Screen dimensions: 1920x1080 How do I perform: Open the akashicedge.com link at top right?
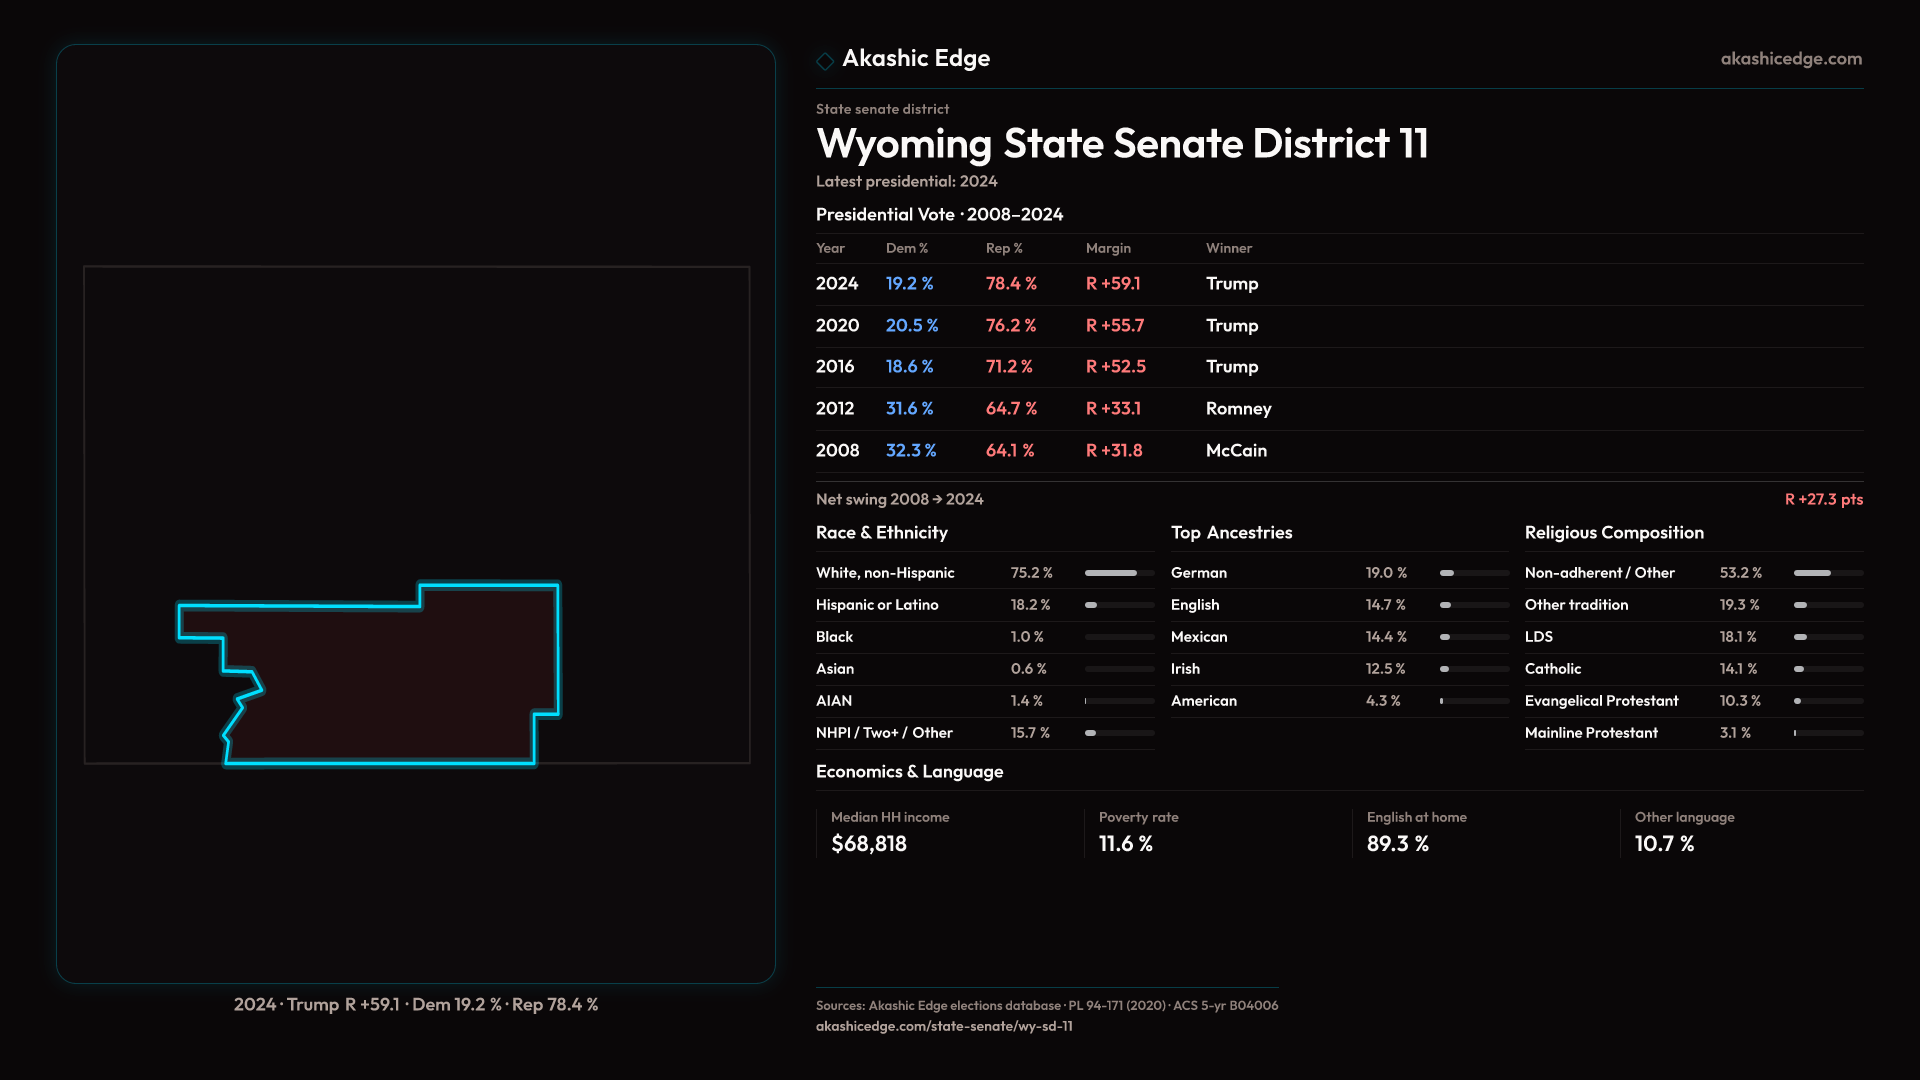(x=1790, y=59)
